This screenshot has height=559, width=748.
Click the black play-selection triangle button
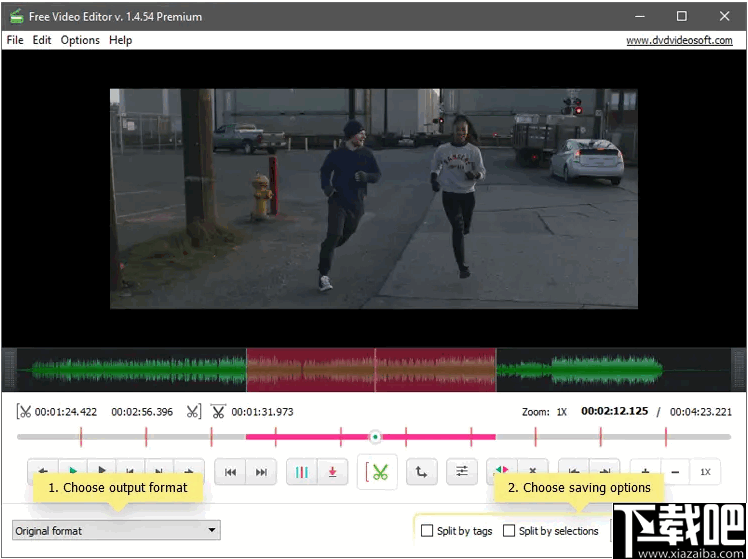tap(101, 470)
